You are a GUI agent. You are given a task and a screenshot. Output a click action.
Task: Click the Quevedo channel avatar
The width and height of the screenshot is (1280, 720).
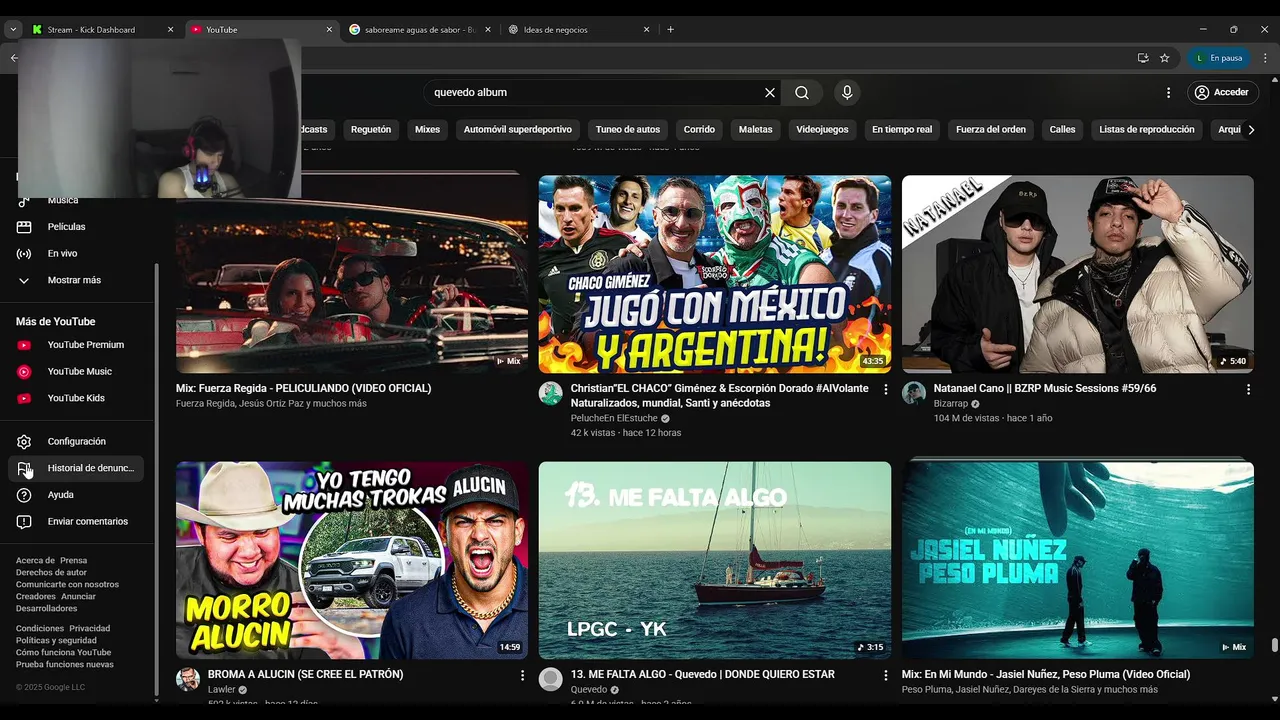pos(551,679)
